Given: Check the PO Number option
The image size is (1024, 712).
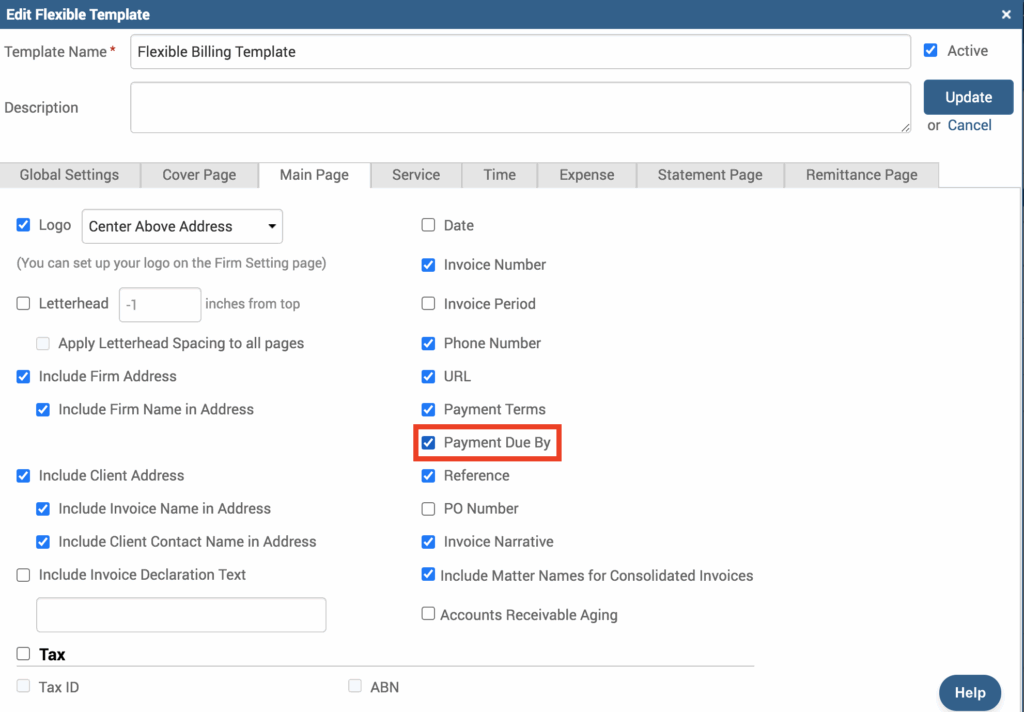Looking at the screenshot, I should [x=428, y=508].
